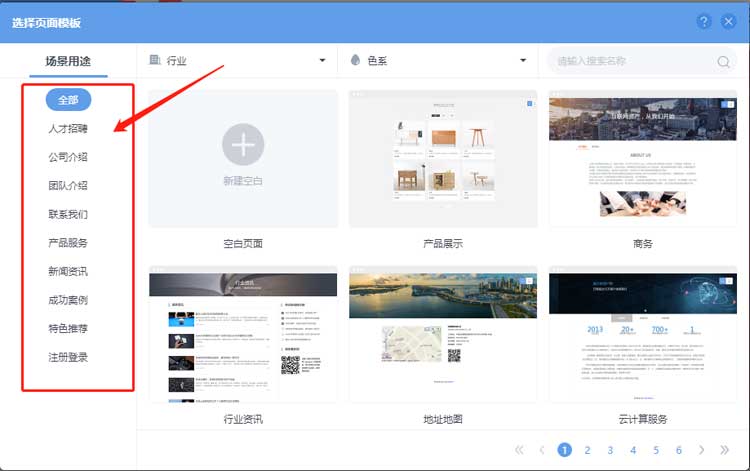The height and width of the screenshot is (471, 750).
Task: Select the 场景用途 tab
Action: click(68, 61)
